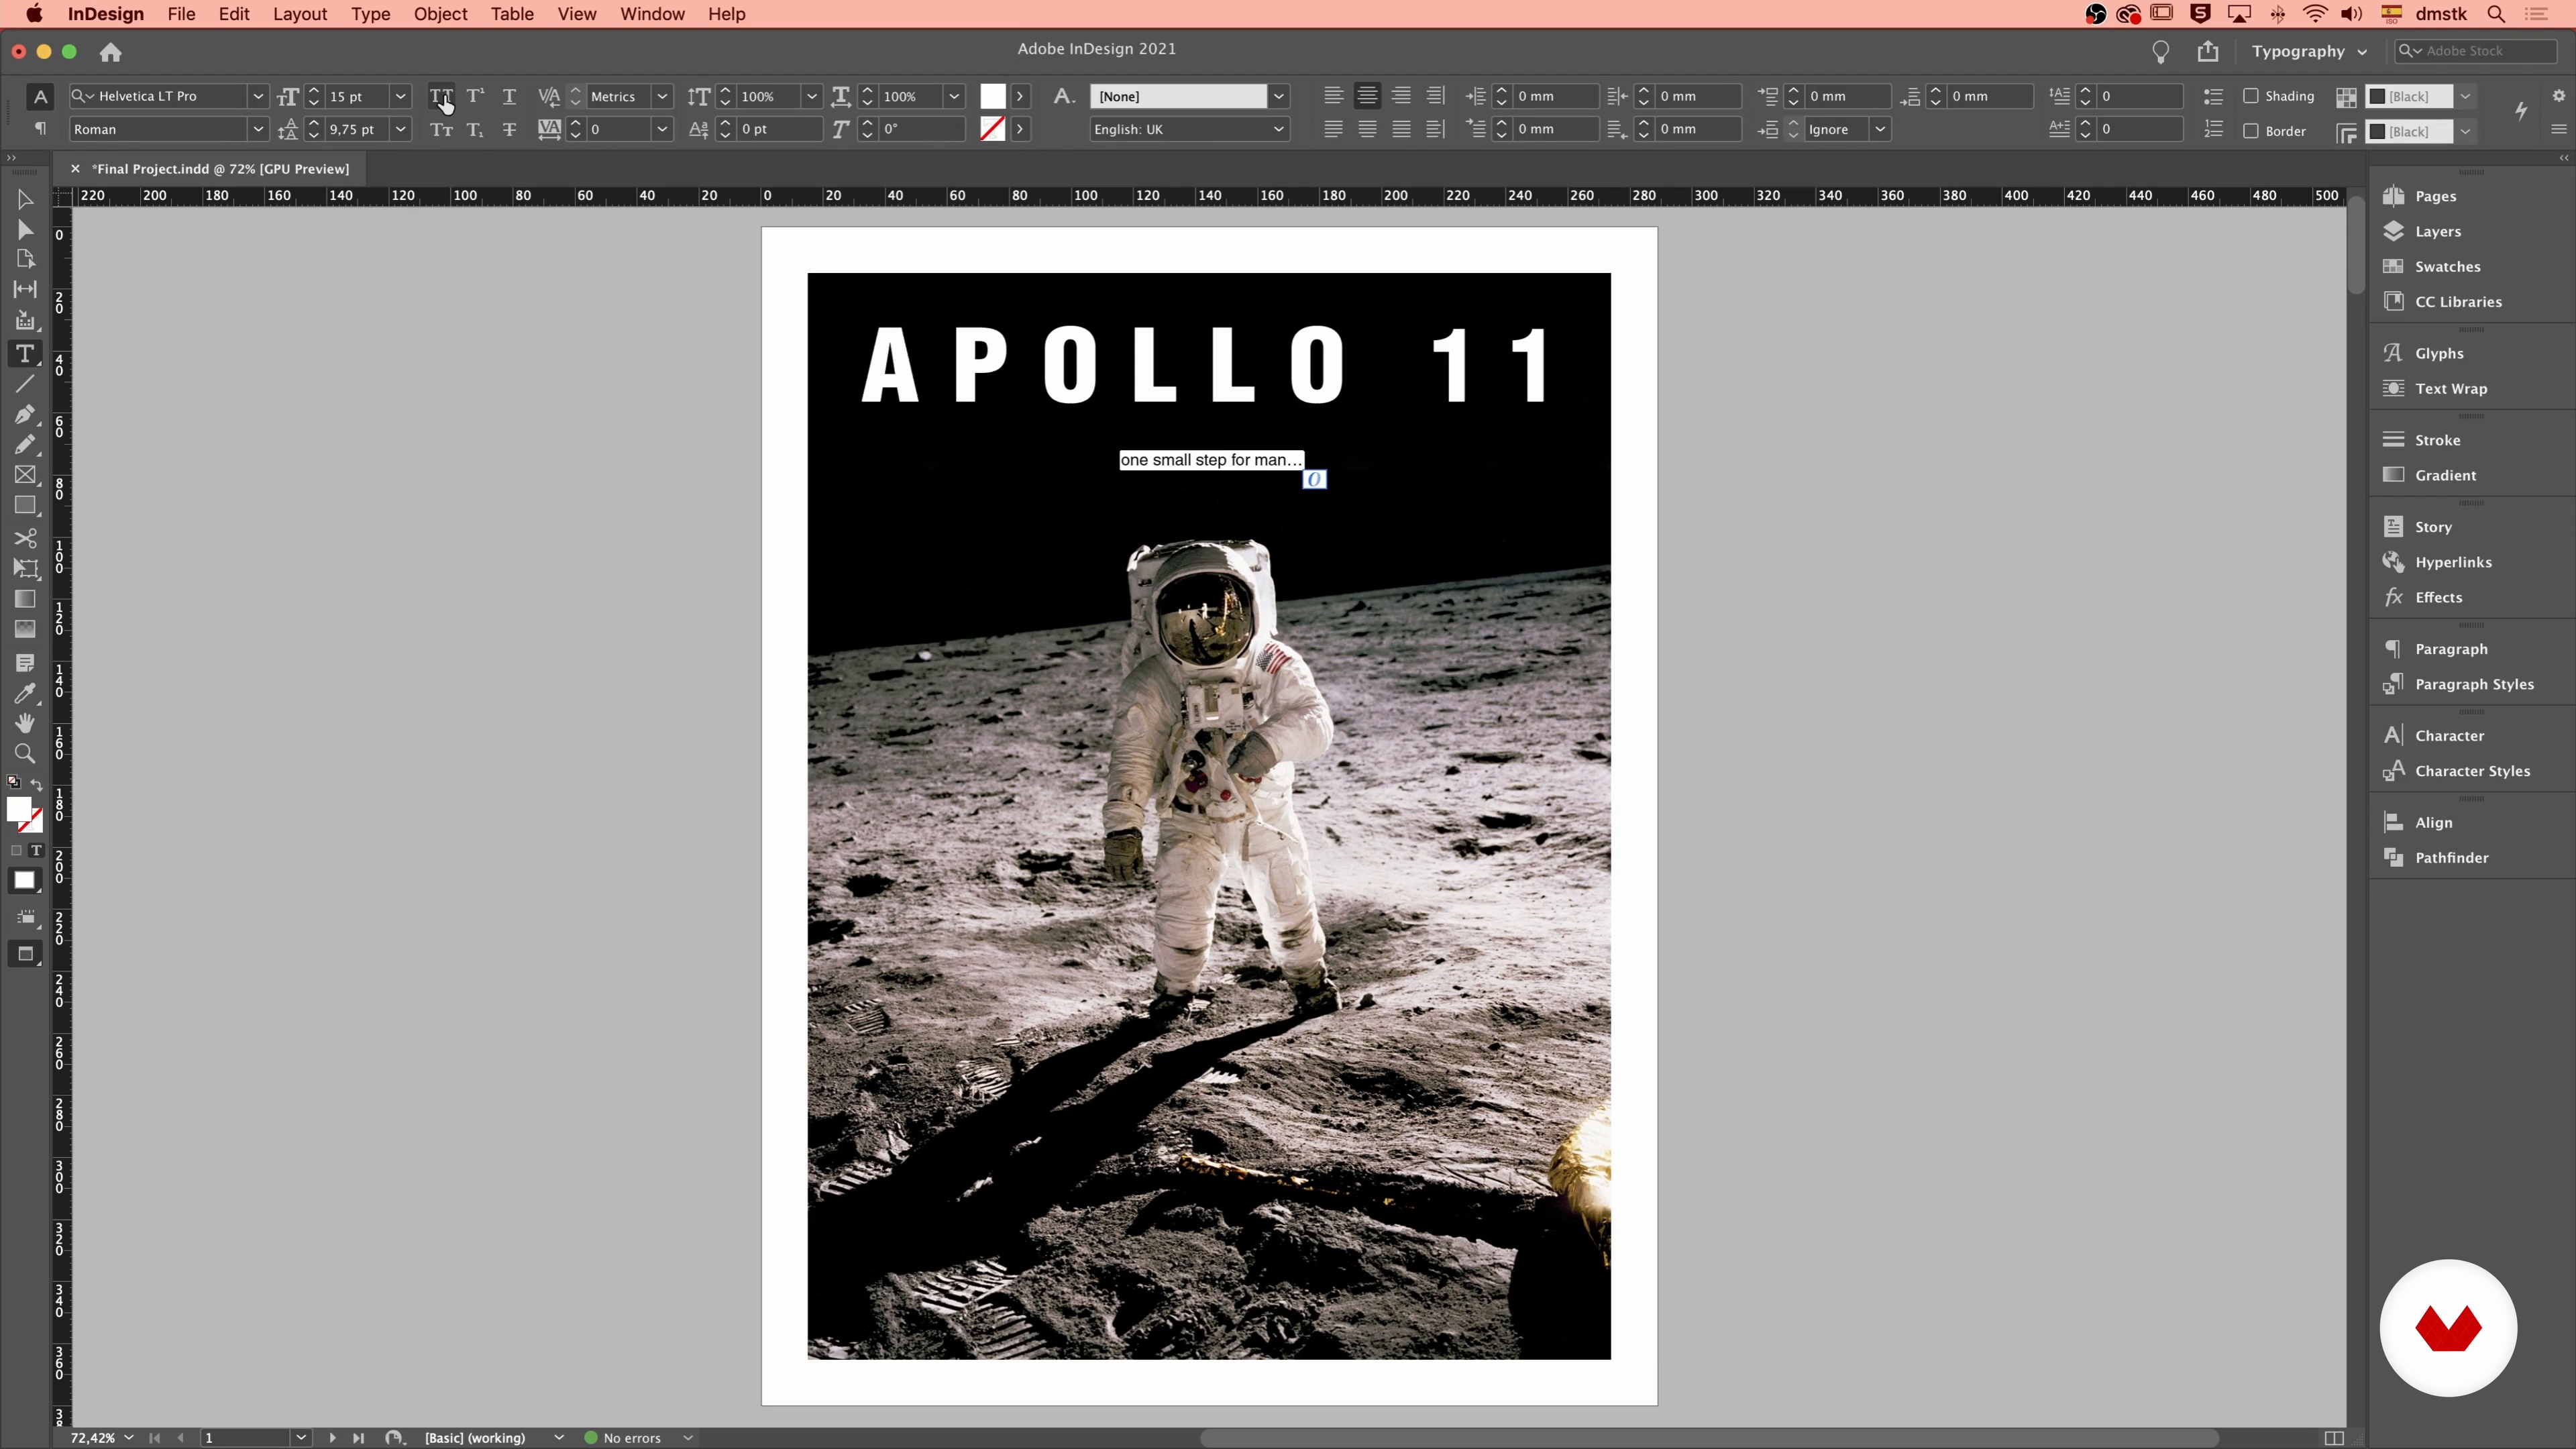Open the Character Styles panel
Image resolution: width=2576 pixels, height=1449 pixels.
2471,771
